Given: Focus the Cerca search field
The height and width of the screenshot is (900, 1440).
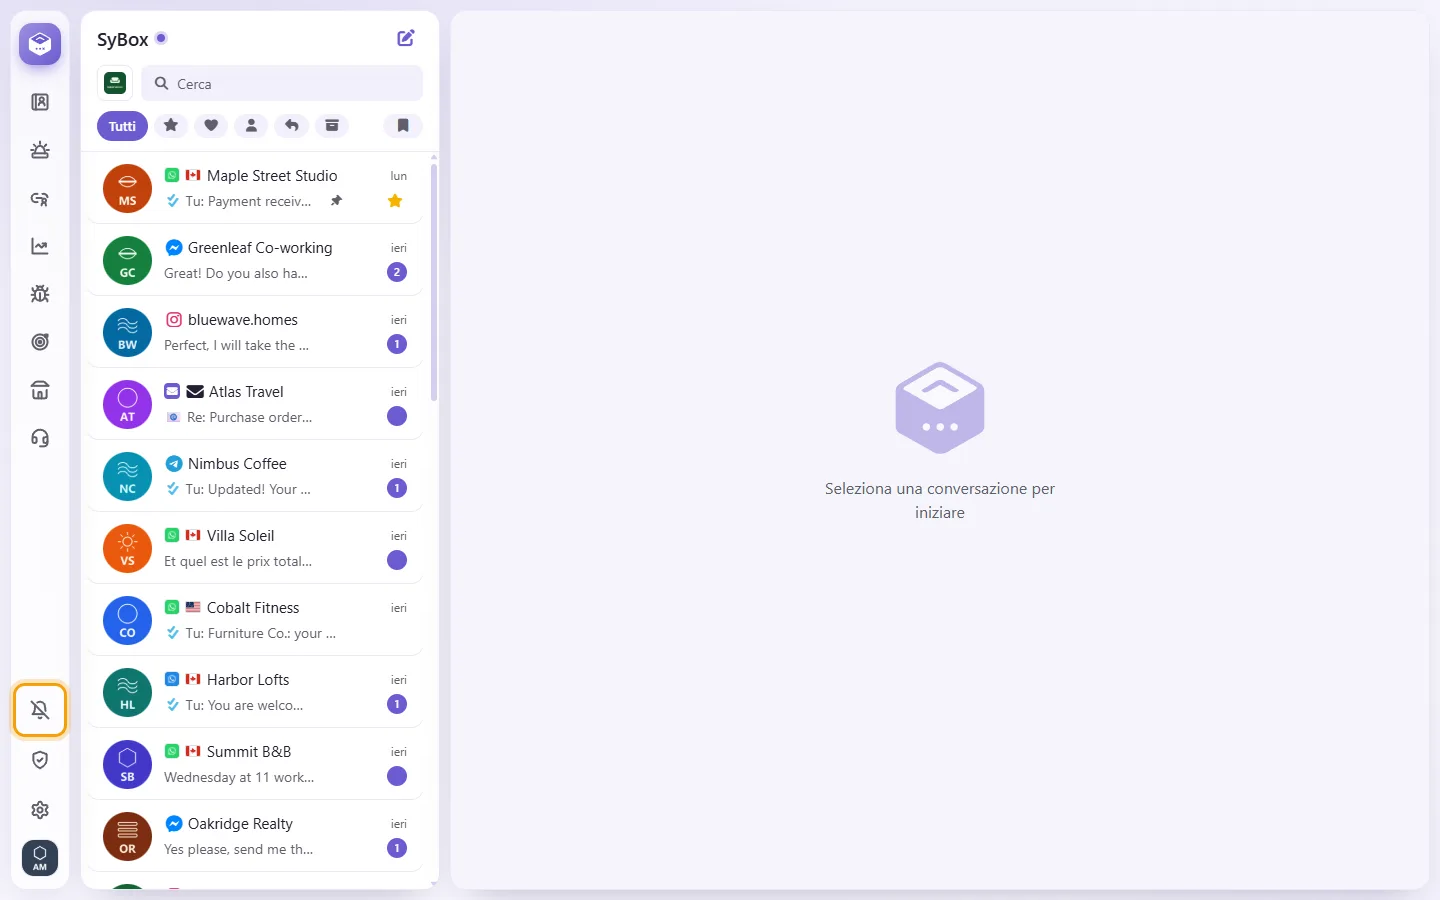Looking at the screenshot, I should coord(282,83).
